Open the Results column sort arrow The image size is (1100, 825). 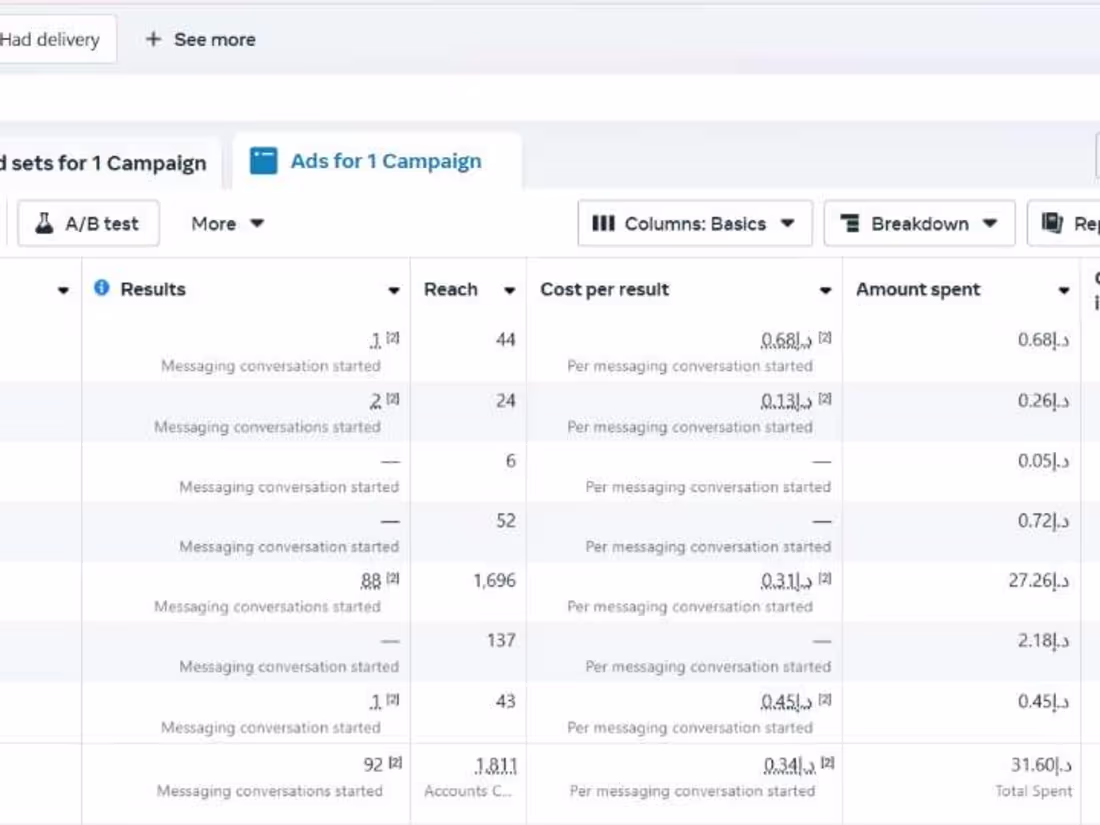[394, 290]
